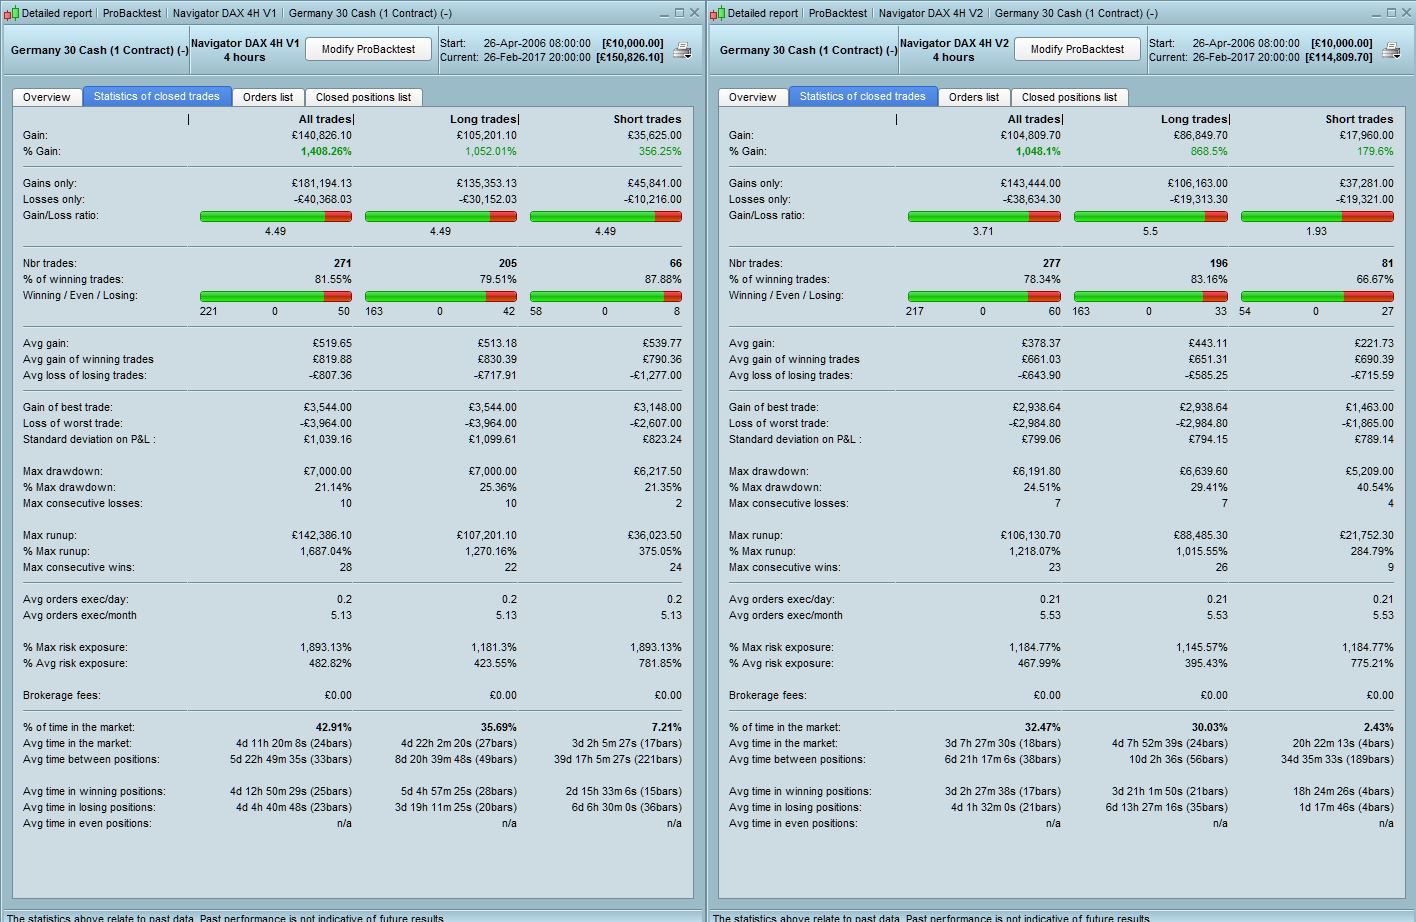Screen dimensions: 1416x922
Task: Click V2 all trades average gain £378.37
Action: 1040,343
